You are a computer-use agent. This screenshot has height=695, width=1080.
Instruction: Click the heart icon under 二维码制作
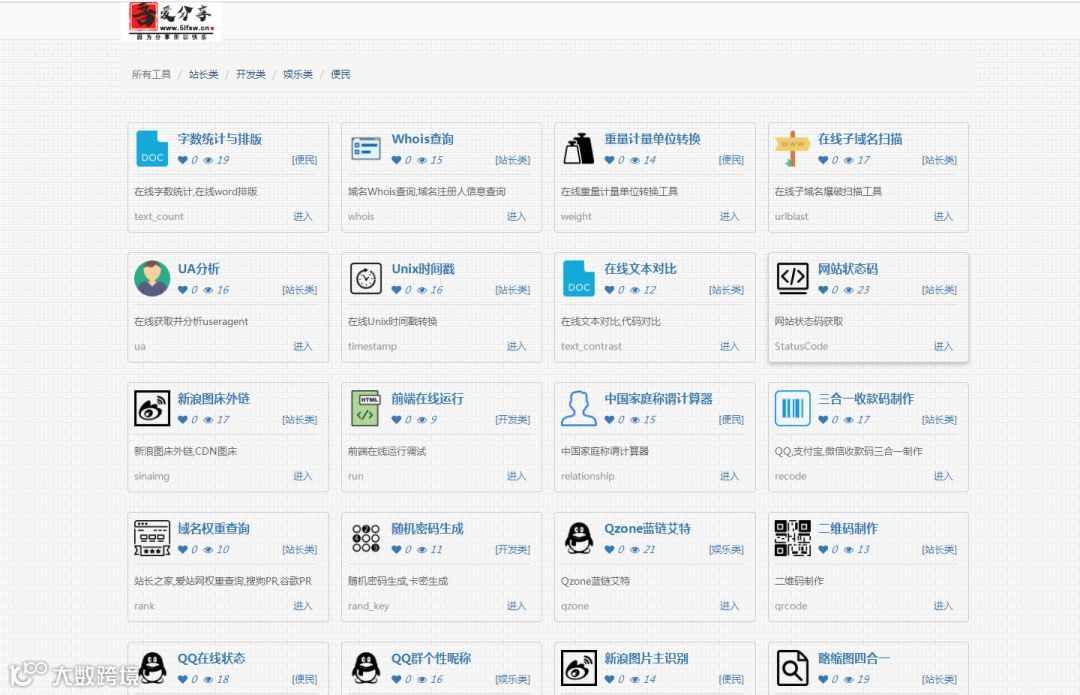tap(823, 550)
